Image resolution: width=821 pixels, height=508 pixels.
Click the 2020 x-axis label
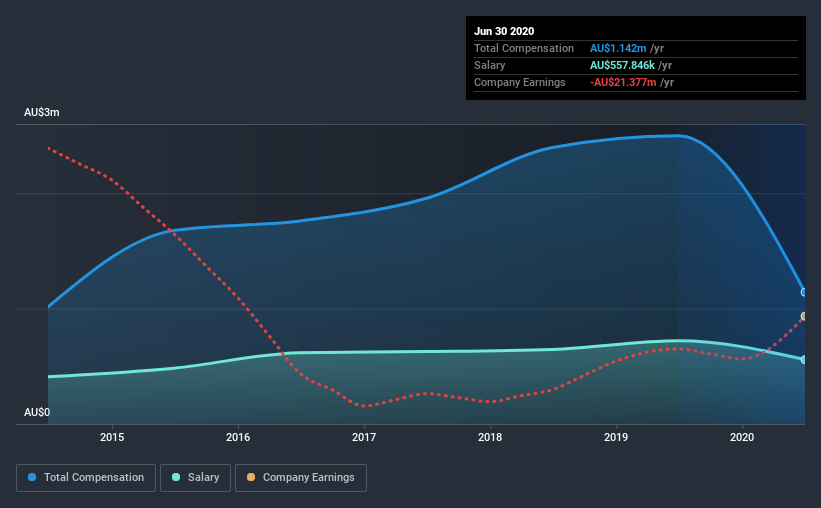742,437
